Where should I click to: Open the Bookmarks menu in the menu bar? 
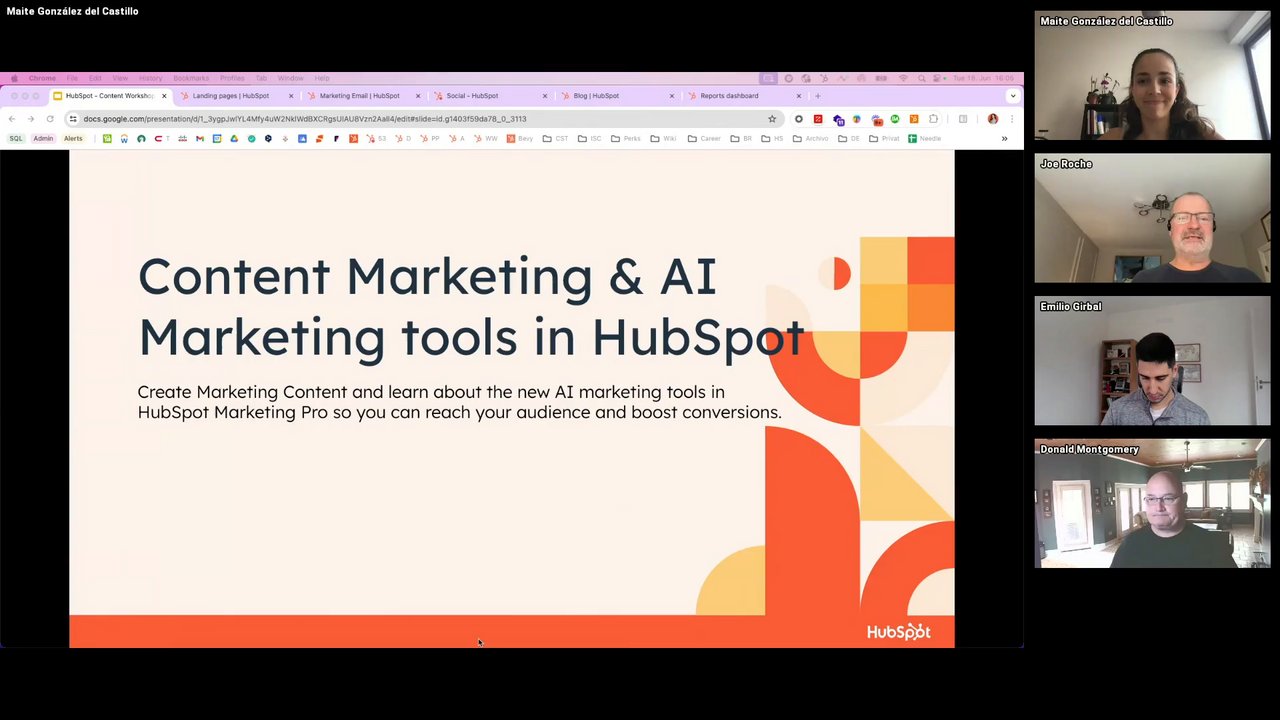191,78
